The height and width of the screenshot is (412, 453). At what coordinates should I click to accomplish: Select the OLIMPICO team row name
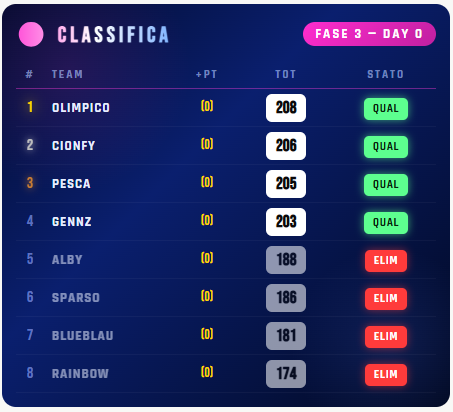[81, 108]
